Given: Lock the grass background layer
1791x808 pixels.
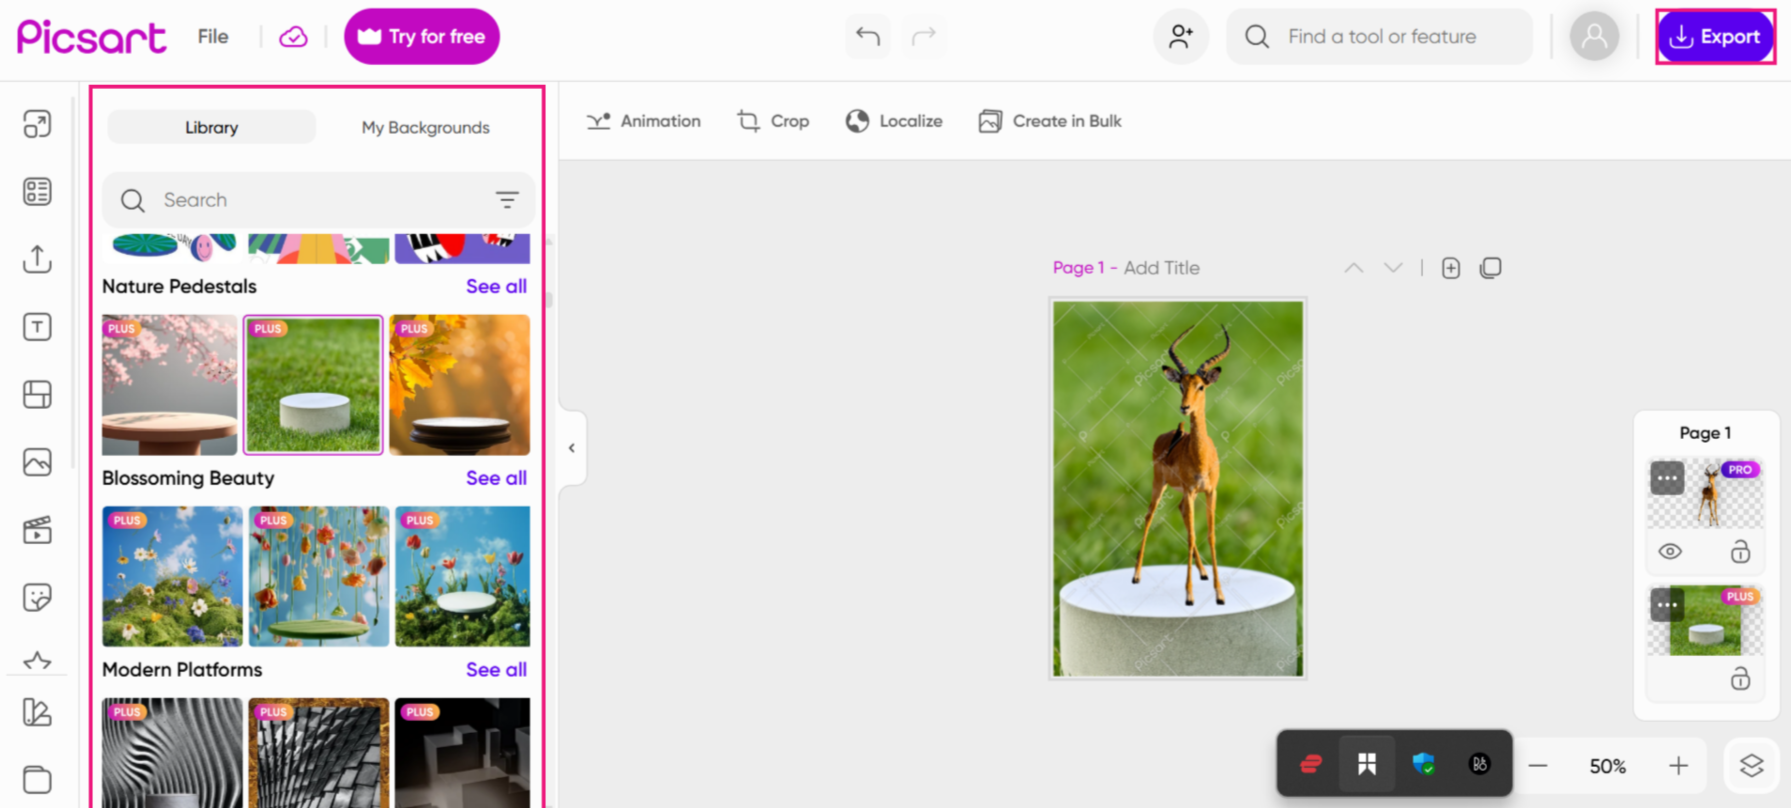Looking at the screenshot, I should (1741, 679).
